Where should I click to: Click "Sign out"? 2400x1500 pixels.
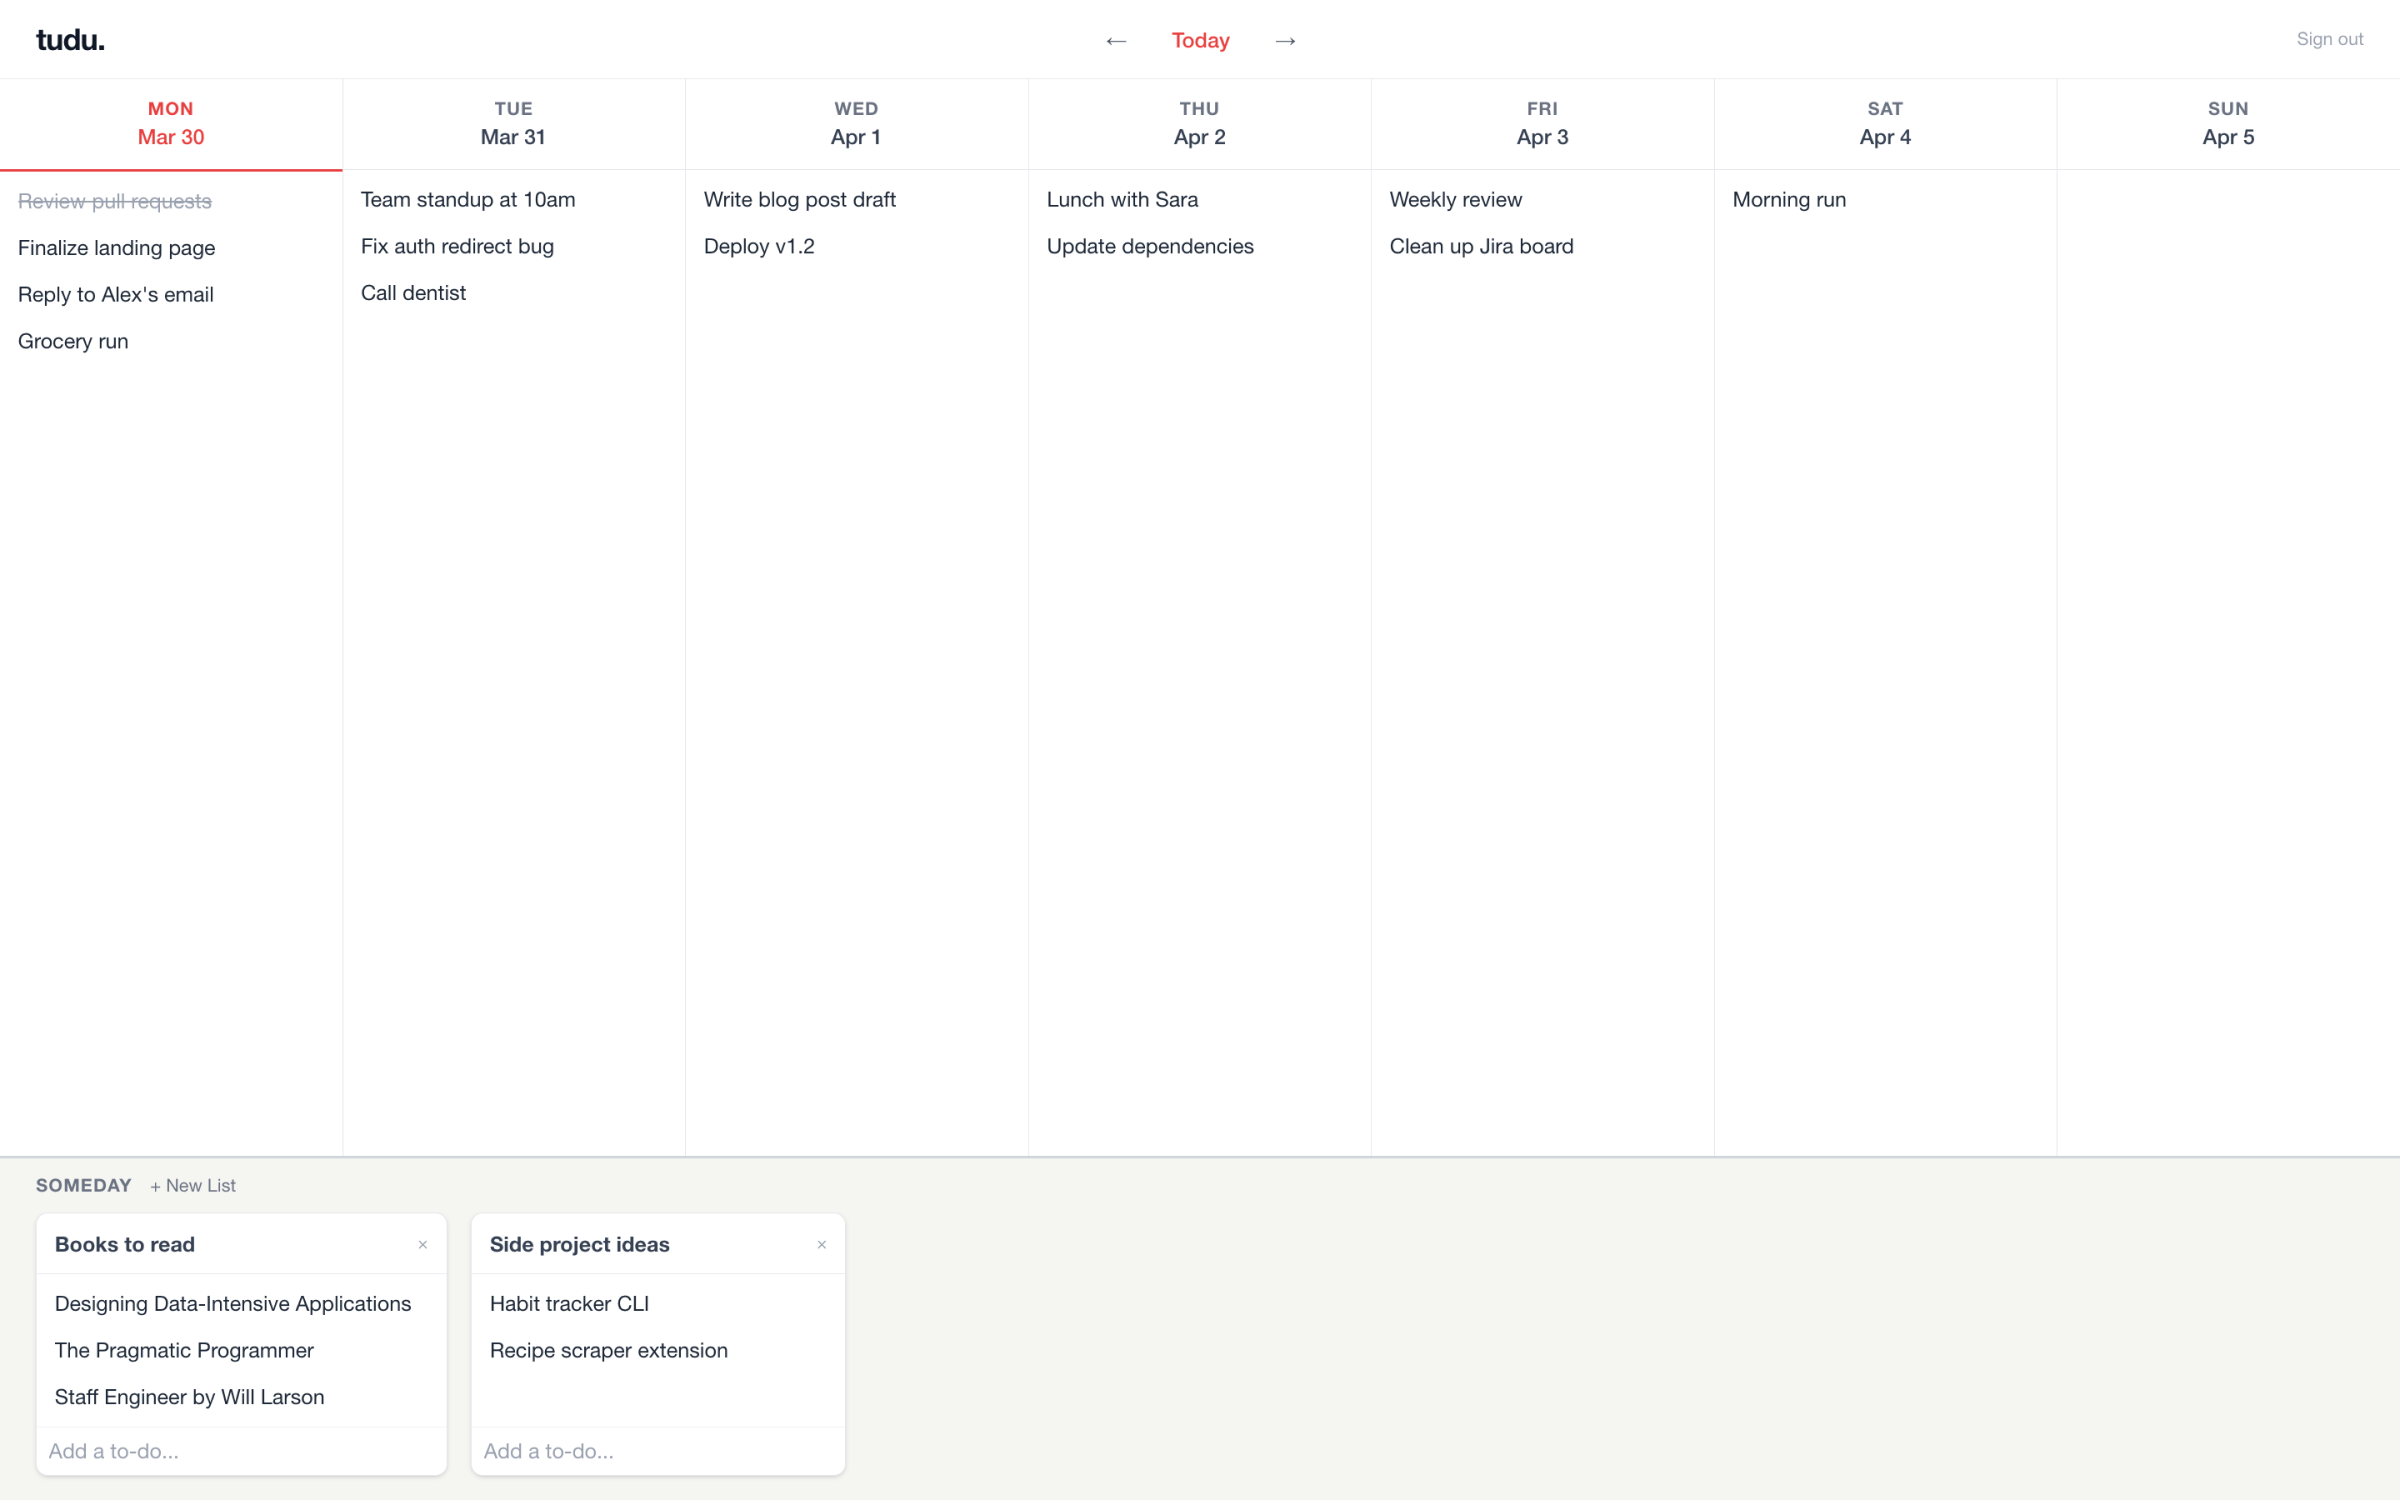click(2330, 39)
